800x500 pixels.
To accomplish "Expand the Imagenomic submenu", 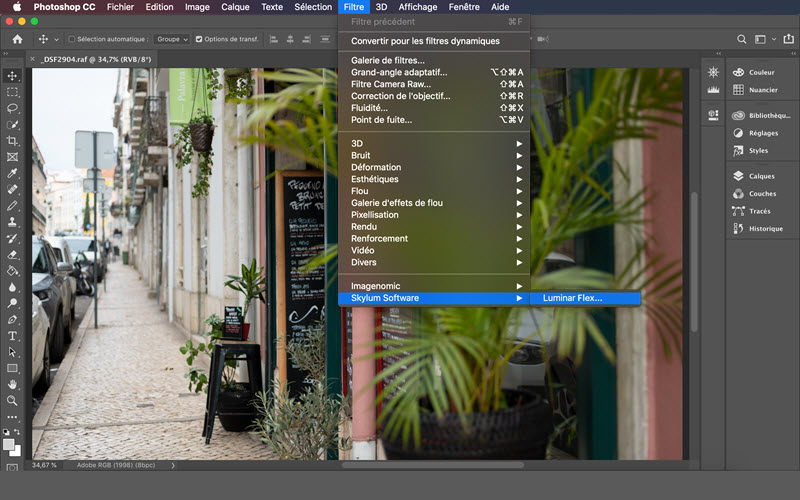I will (x=436, y=286).
